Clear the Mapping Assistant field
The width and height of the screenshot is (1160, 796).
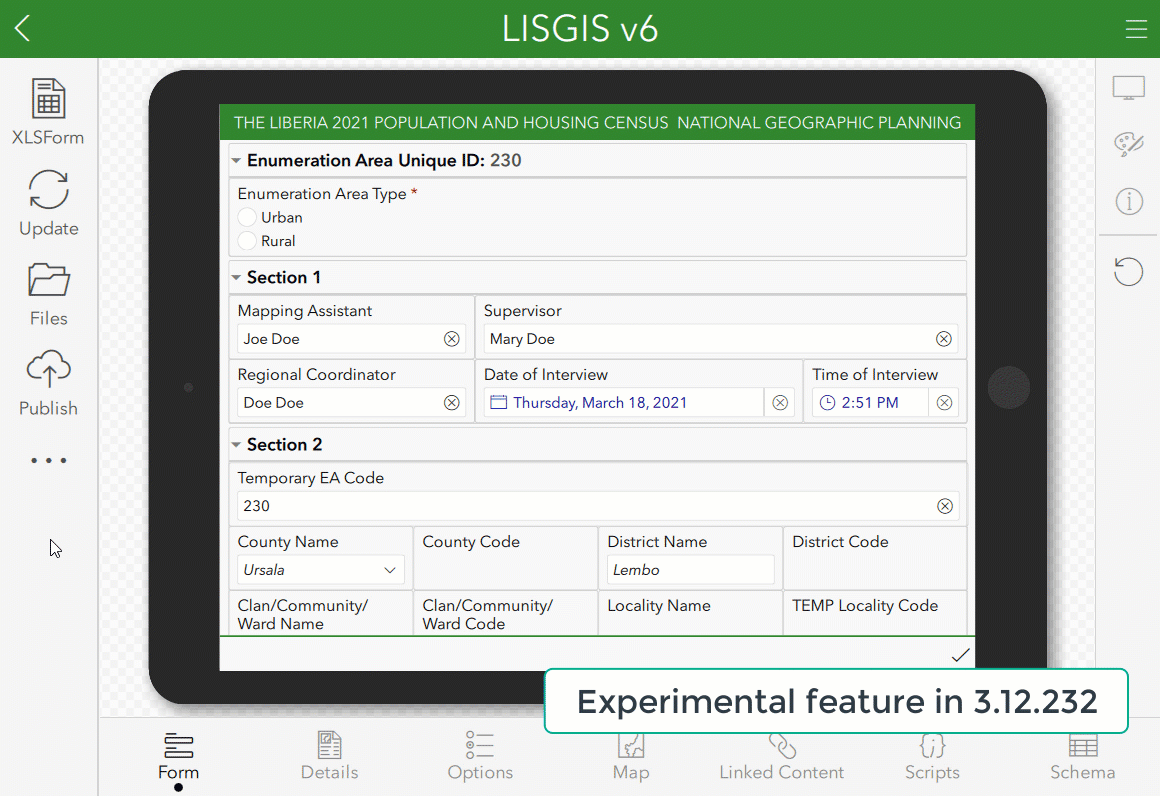click(451, 339)
